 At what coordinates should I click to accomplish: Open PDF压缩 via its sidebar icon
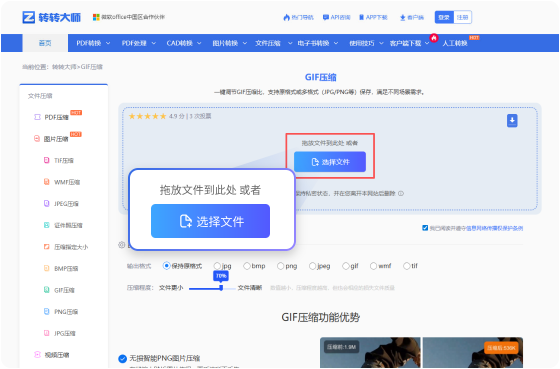(37, 117)
